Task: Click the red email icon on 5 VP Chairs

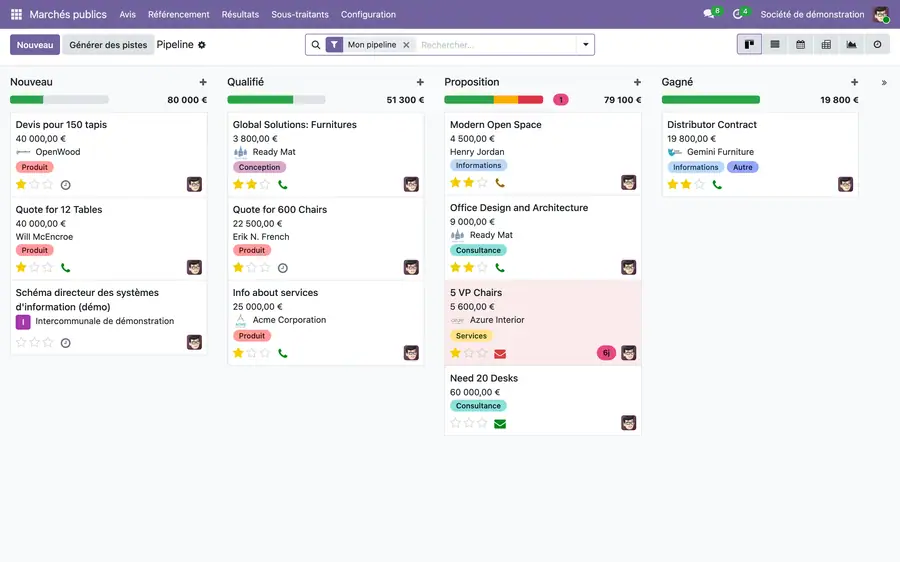Action: point(500,354)
